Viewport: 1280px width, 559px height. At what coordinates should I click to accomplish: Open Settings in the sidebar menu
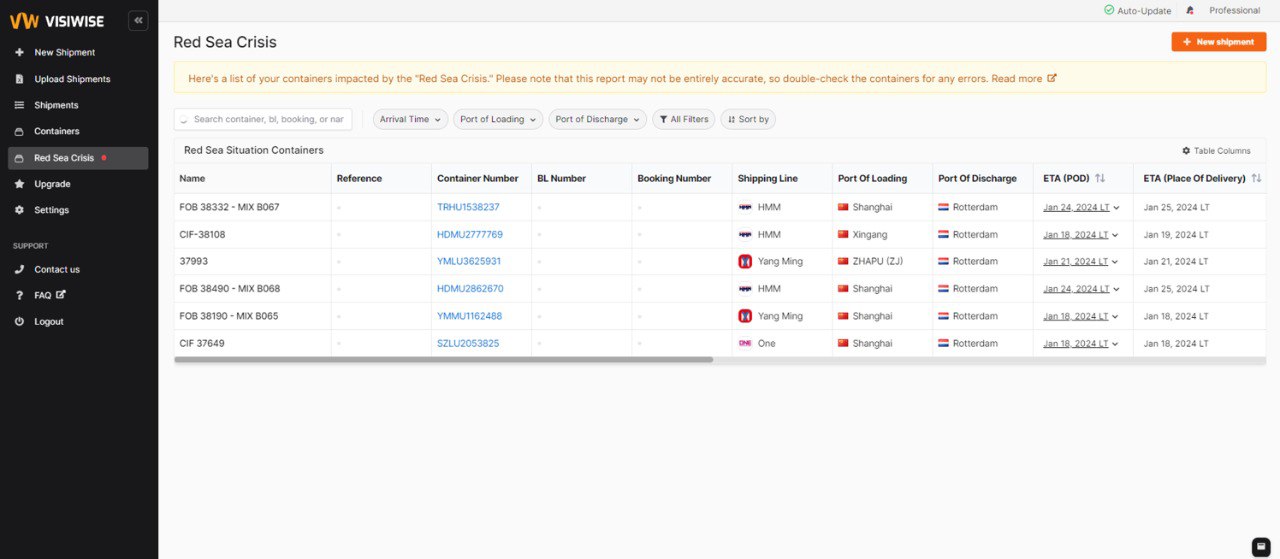point(51,210)
